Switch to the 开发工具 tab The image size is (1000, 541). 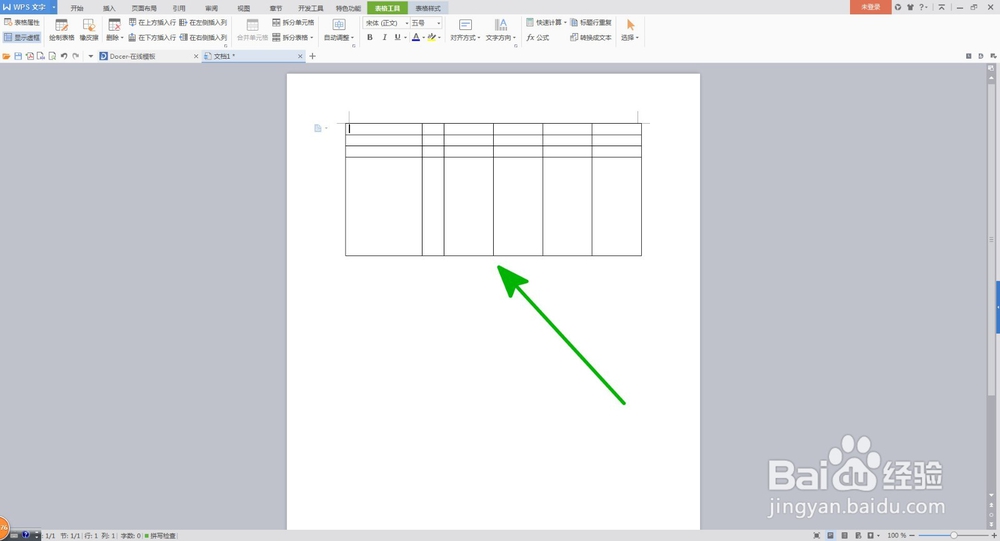(x=311, y=8)
